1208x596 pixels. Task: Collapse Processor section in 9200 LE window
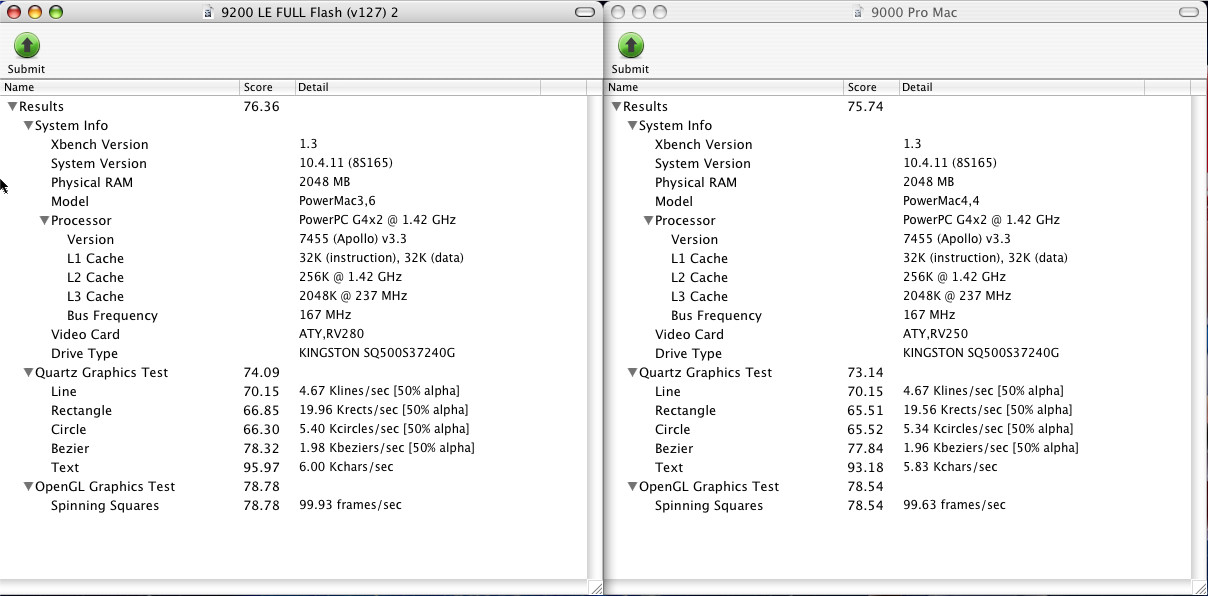click(x=44, y=220)
